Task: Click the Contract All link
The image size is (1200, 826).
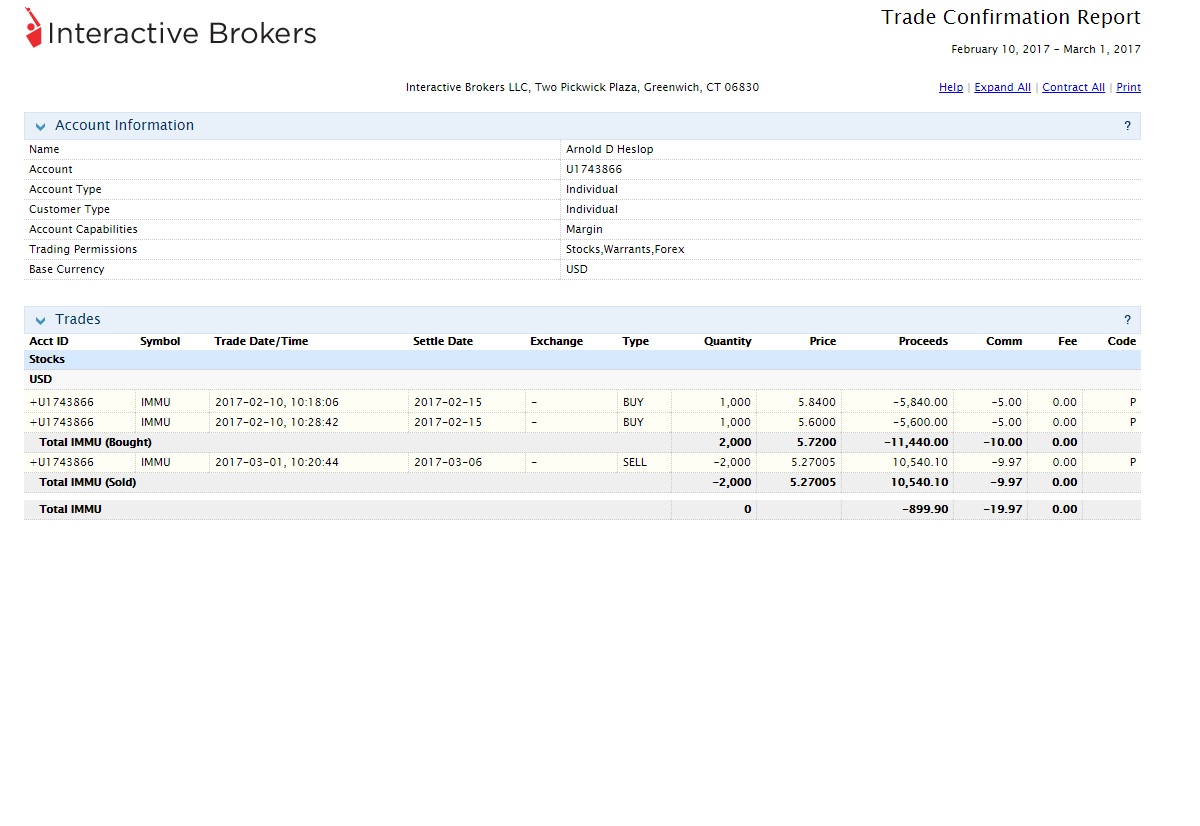Action: coord(1073,87)
